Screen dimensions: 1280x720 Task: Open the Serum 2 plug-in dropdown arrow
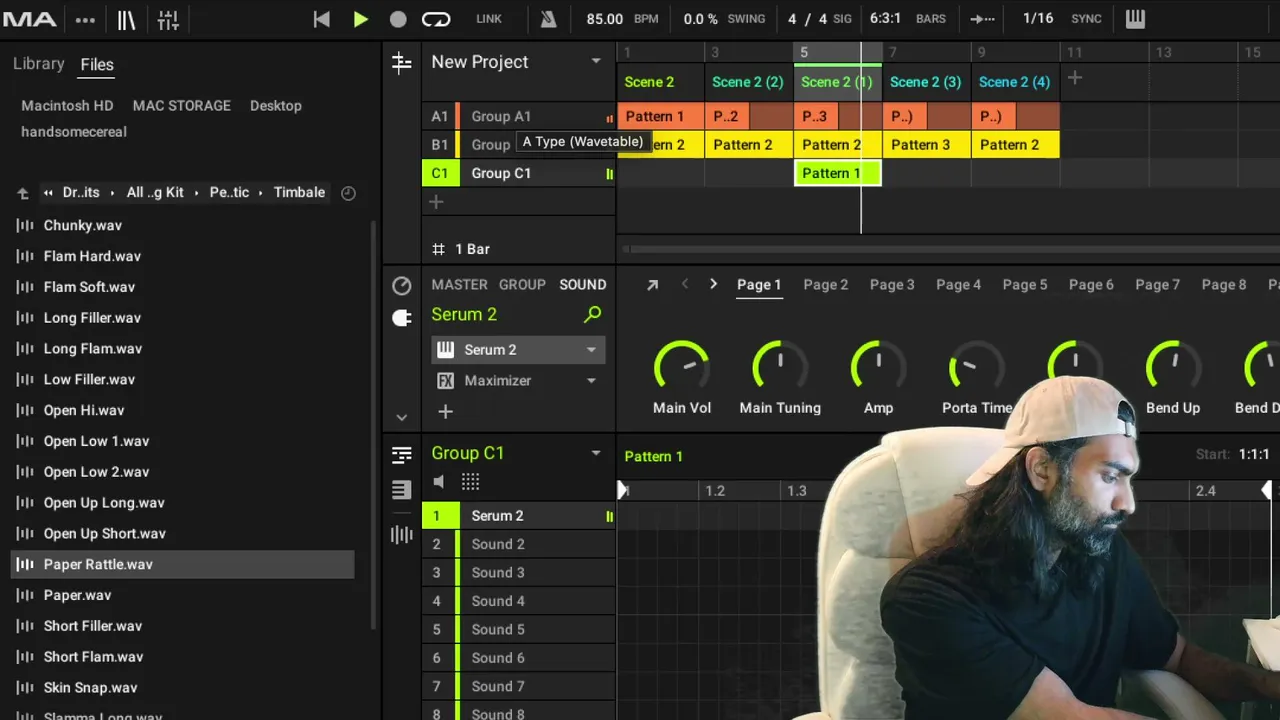click(591, 350)
